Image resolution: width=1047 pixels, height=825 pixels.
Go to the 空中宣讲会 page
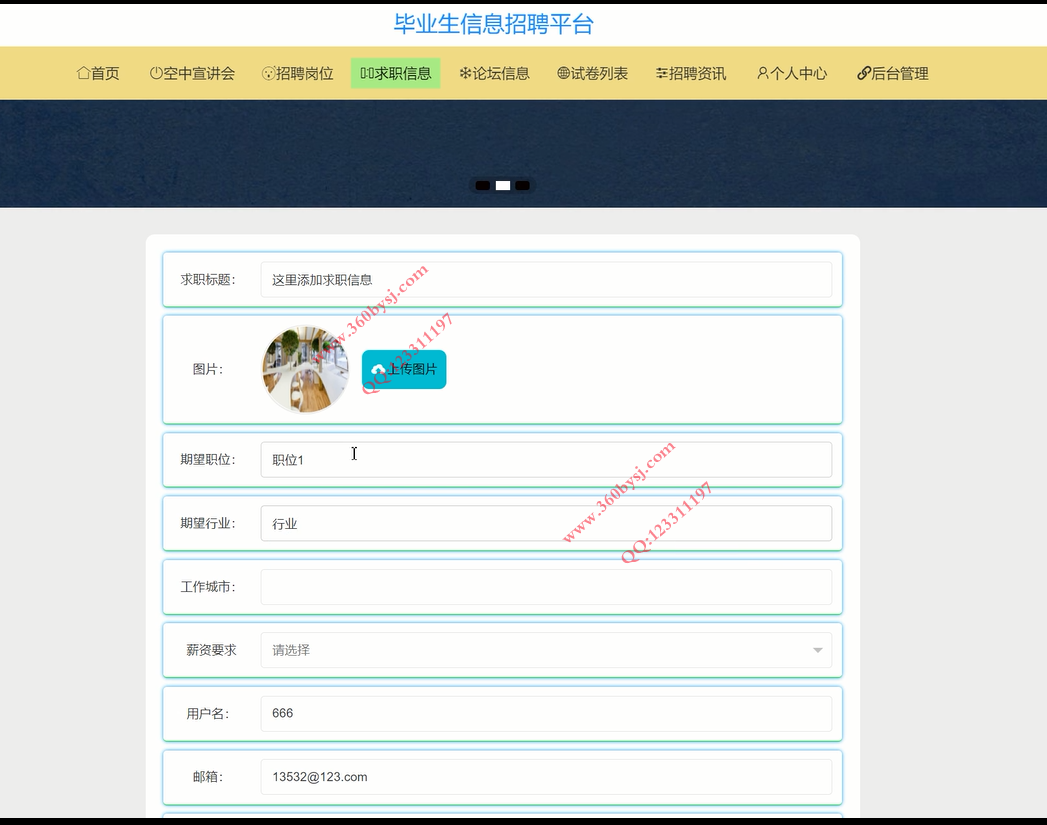coord(192,73)
